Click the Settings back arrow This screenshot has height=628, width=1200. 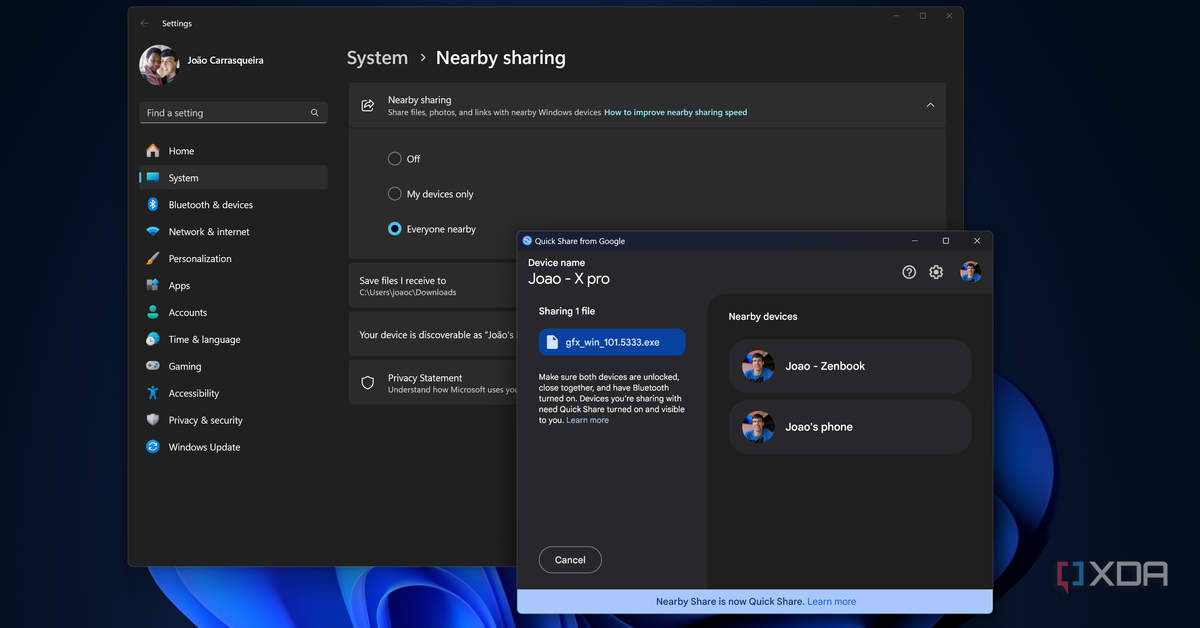145,23
